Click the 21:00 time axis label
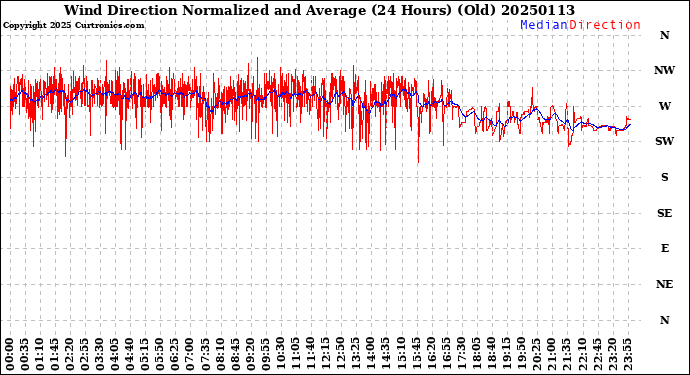Screen dimensions: 690x375 pyautogui.click(x=551, y=354)
